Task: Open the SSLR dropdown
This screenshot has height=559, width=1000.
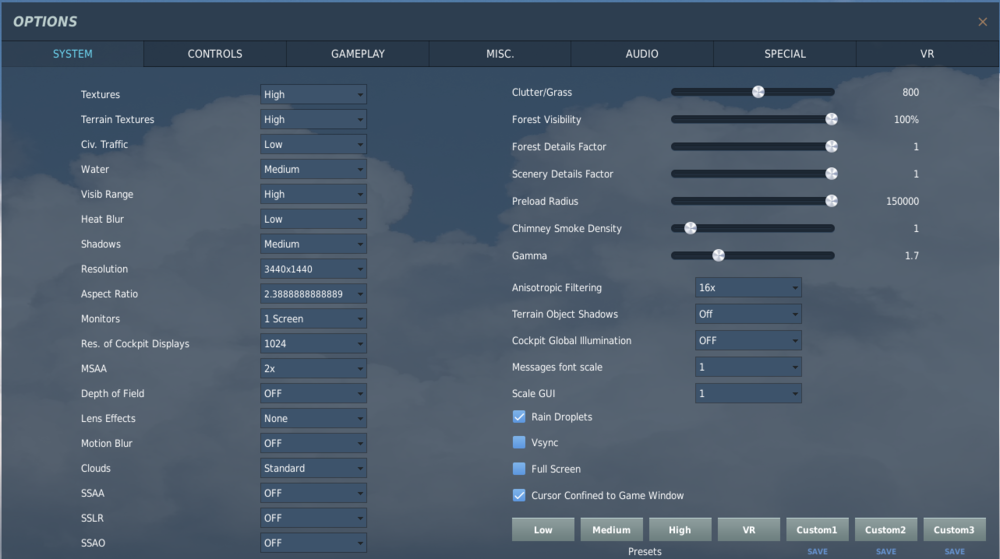Action: [x=313, y=518]
